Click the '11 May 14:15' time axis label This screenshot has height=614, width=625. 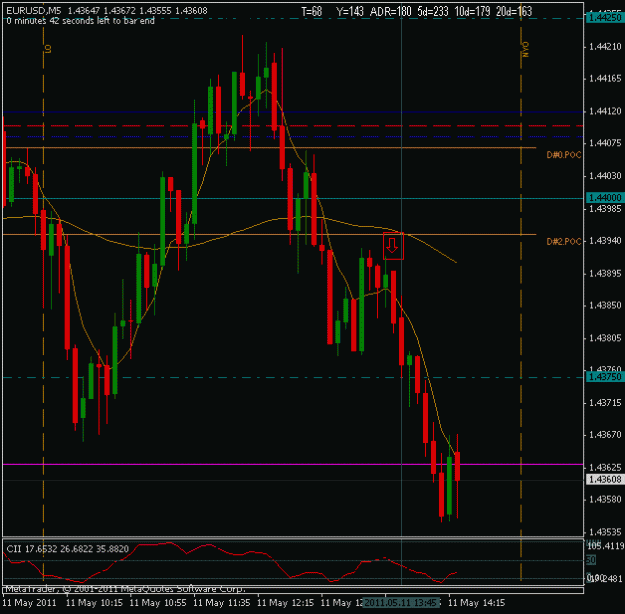coord(477,602)
